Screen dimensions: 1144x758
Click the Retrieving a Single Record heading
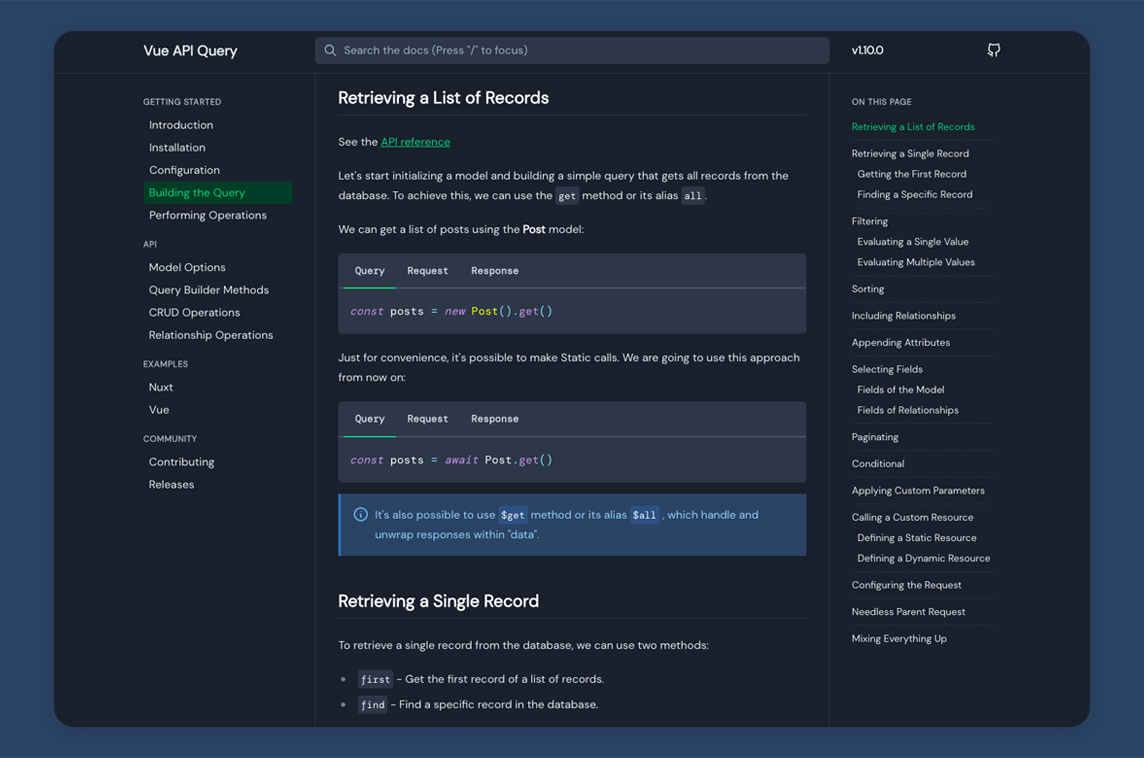point(438,601)
